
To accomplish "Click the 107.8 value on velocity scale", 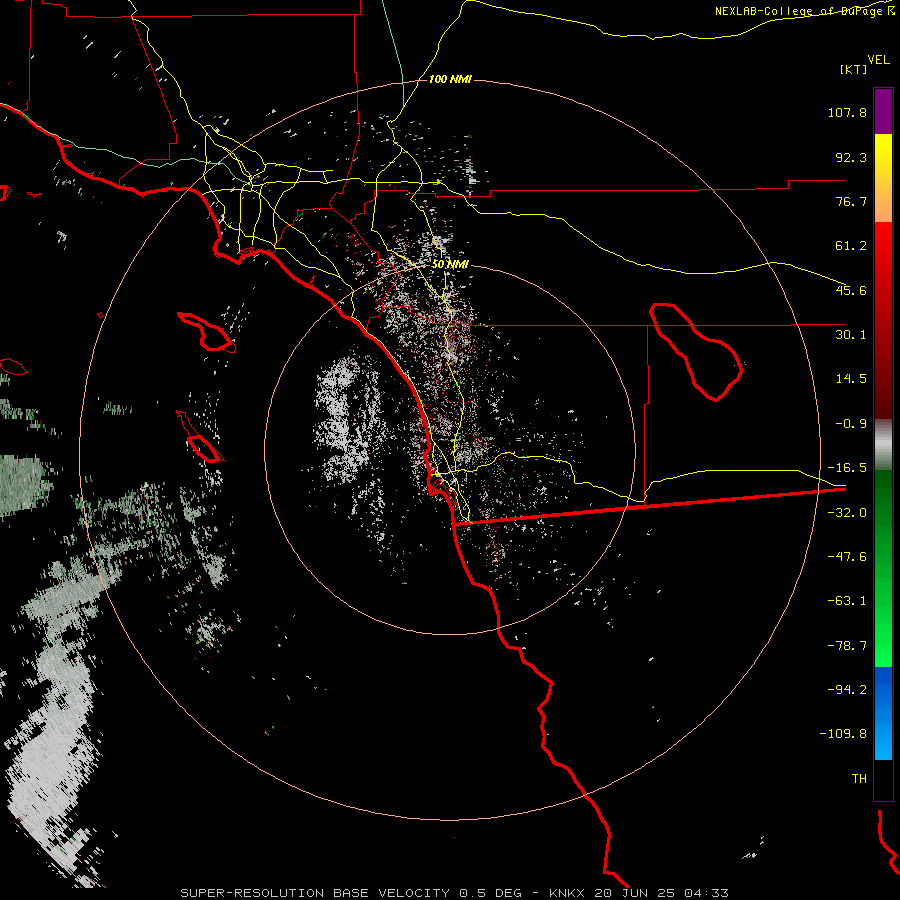I will click(x=847, y=112).
